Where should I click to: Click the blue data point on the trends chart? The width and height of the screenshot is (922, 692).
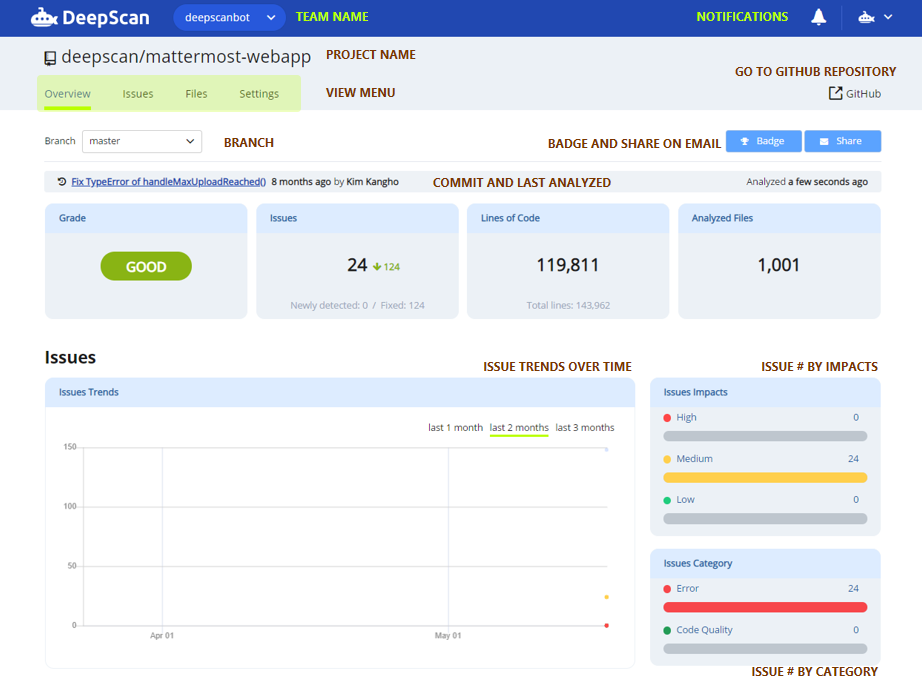606,450
